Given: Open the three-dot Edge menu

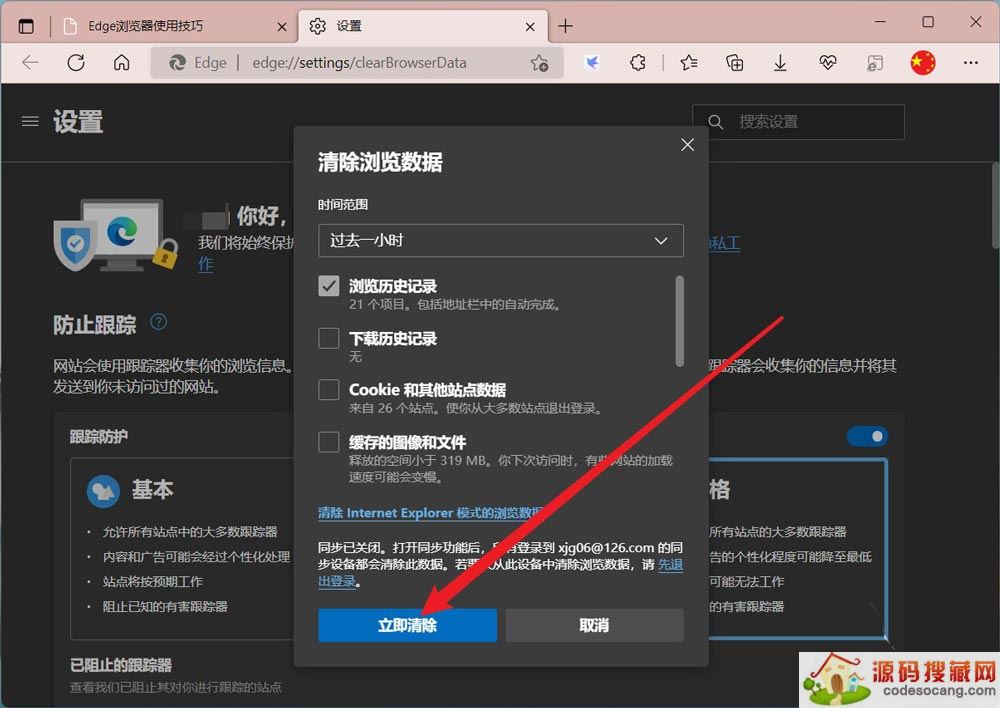Looking at the screenshot, I should coord(970,62).
